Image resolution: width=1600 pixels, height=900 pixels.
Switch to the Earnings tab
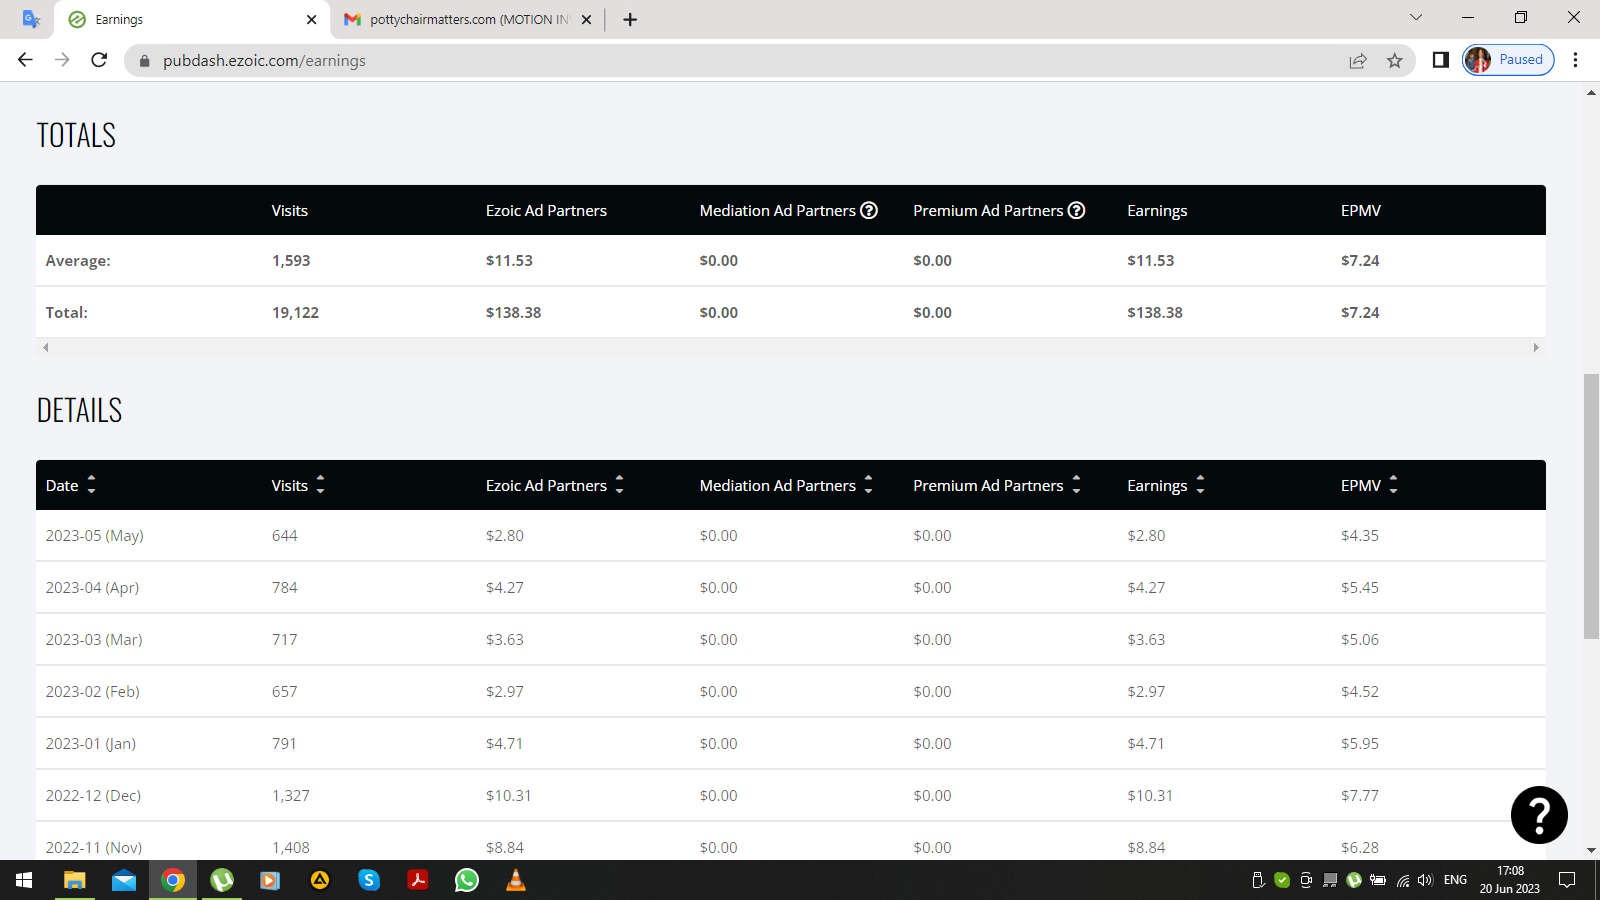[x=192, y=19]
